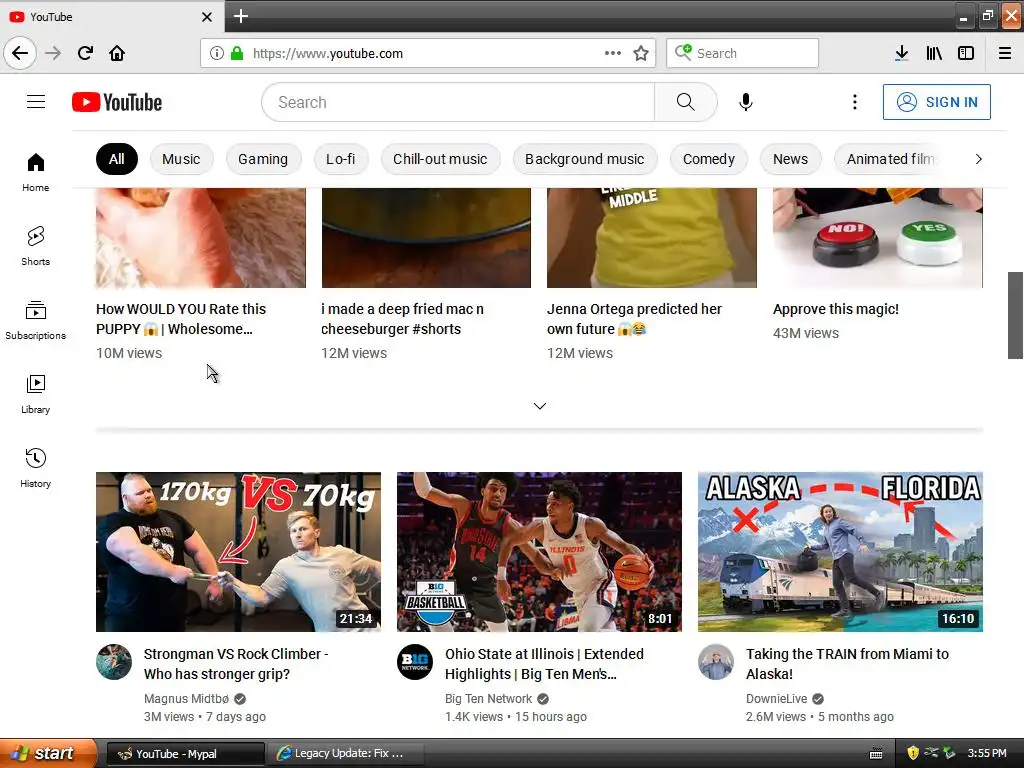This screenshot has width=1024, height=768.
Task: Open Subscriptions in YouTube sidebar
Action: tap(36, 320)
